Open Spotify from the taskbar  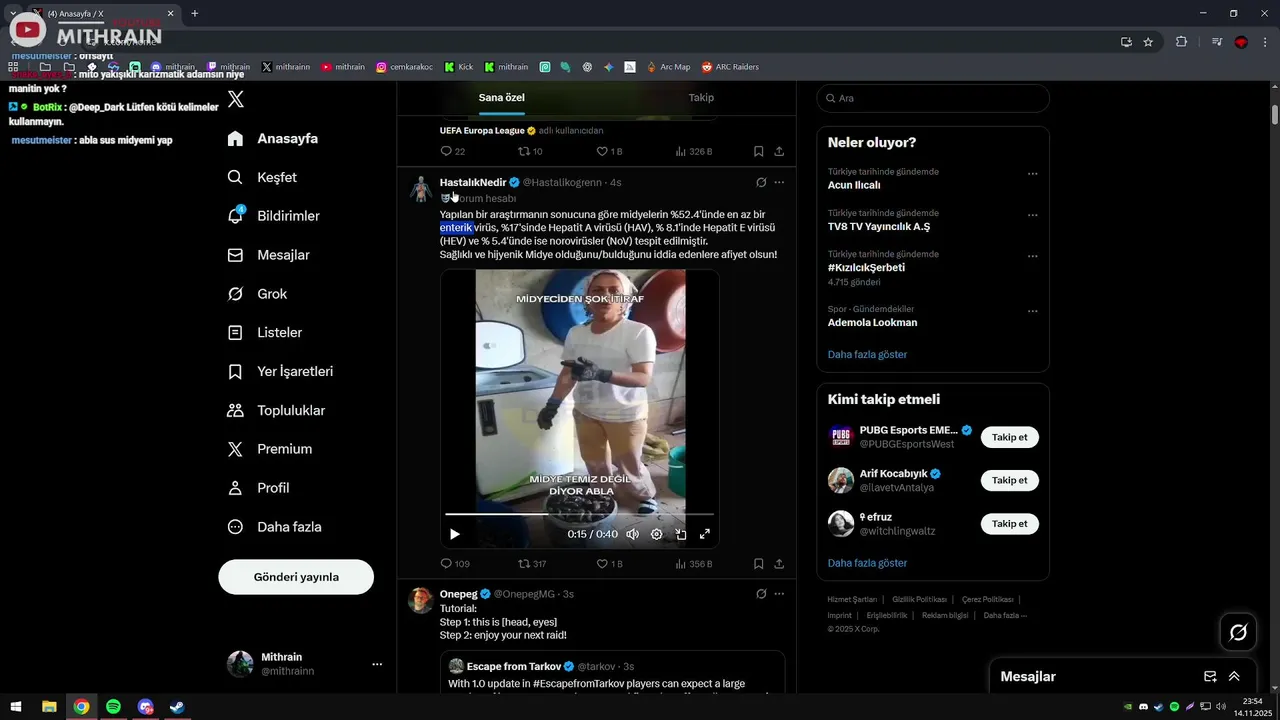113,707
